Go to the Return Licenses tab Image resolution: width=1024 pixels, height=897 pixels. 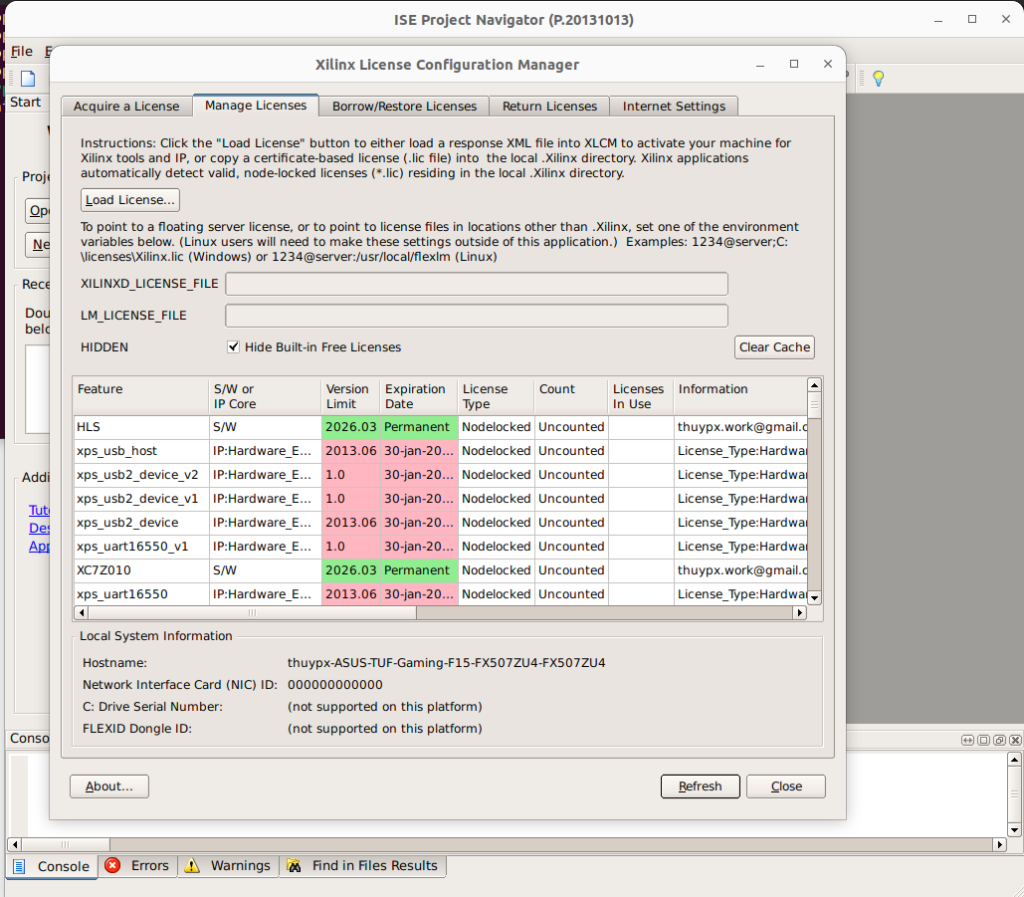pyautogui.click(x=550, y=106)
